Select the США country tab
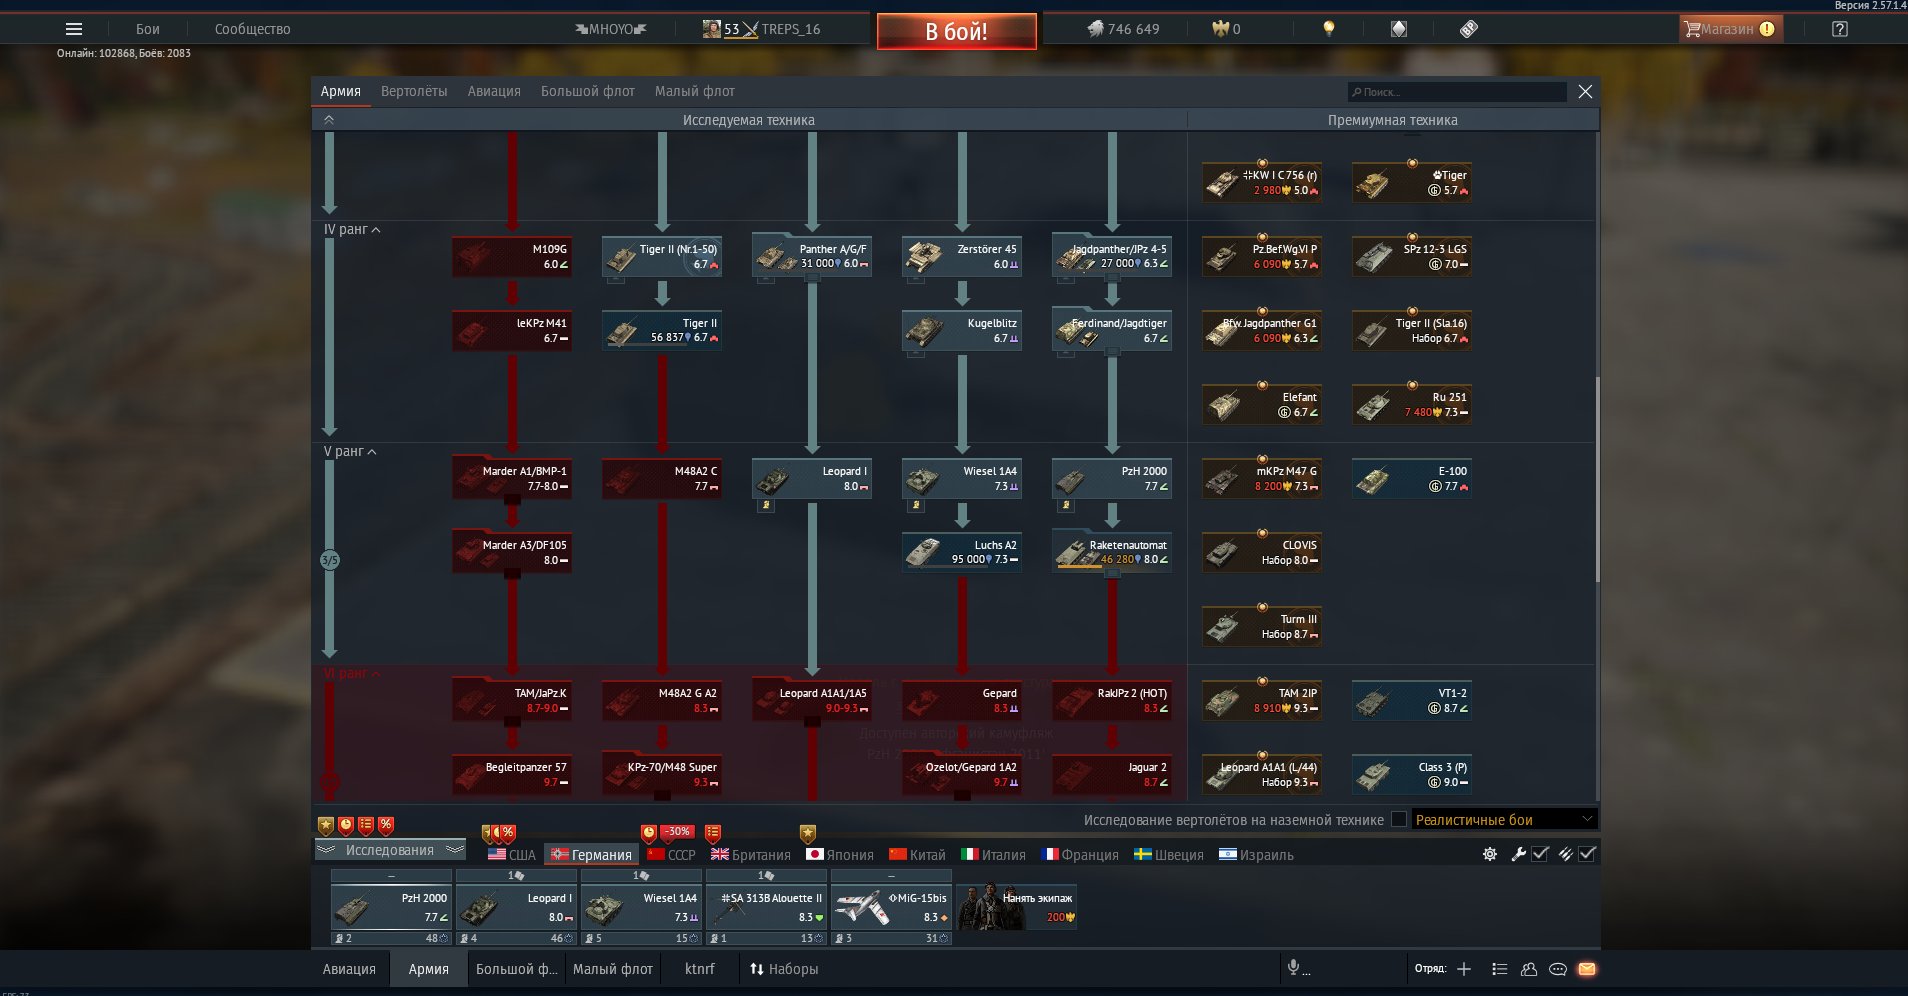The image size is (1908, 996). [512, 855]
